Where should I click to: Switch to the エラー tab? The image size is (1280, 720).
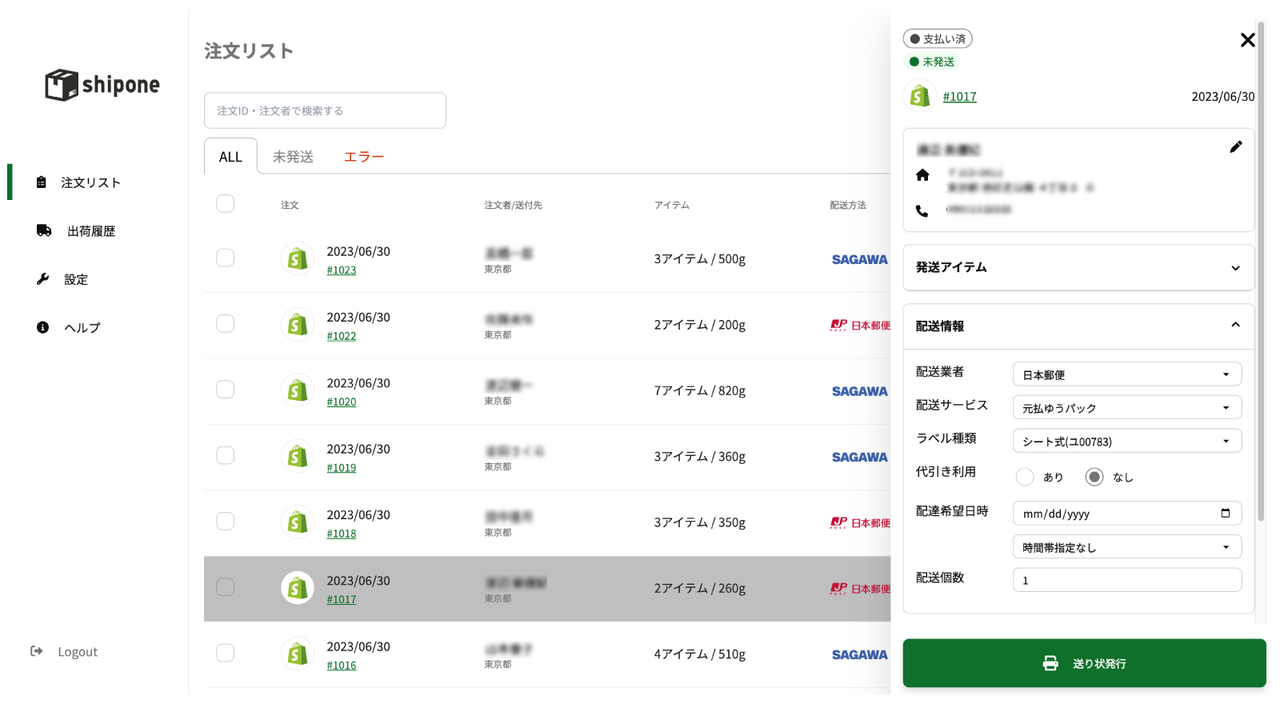coord(364,156)
